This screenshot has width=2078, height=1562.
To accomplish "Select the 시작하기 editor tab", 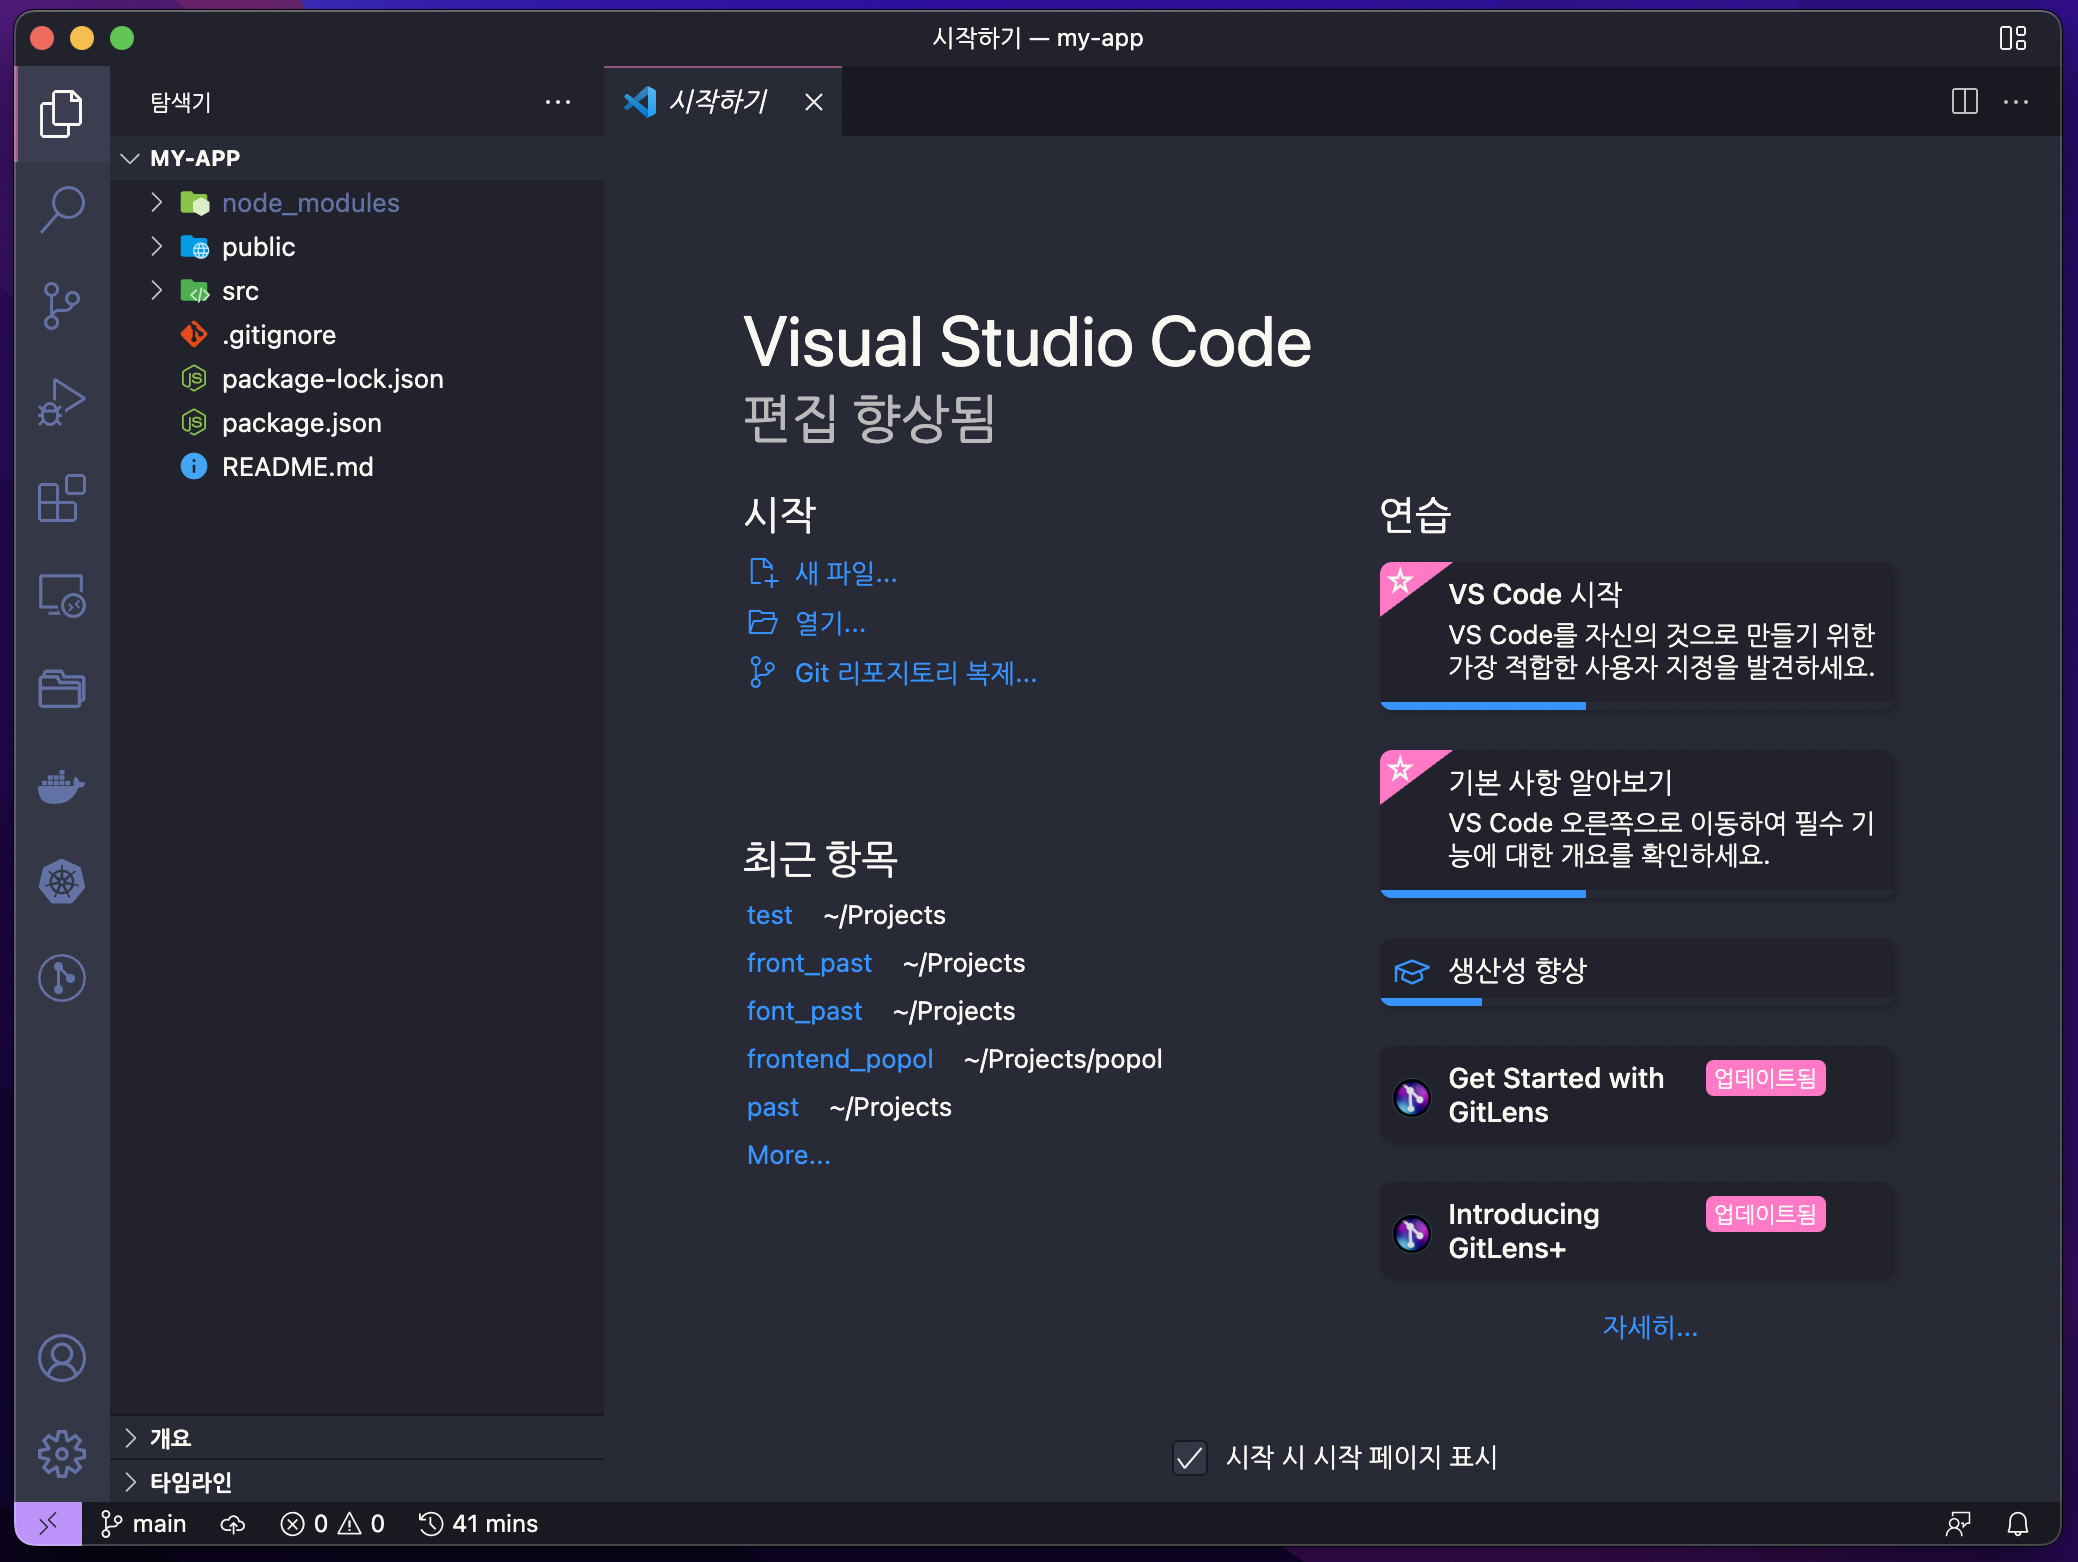I will point(716,101).
